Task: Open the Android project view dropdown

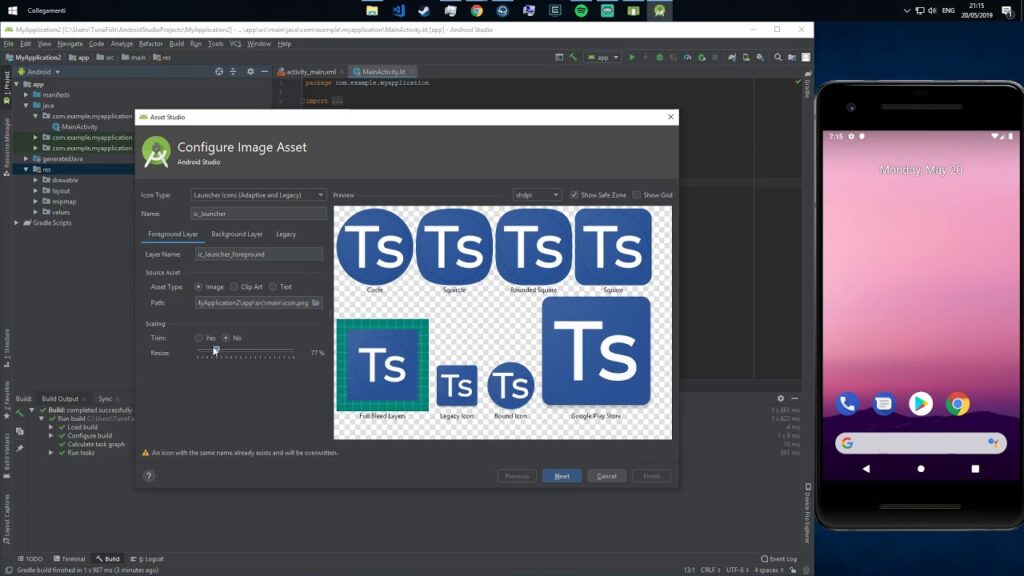Action: [39, 72]
